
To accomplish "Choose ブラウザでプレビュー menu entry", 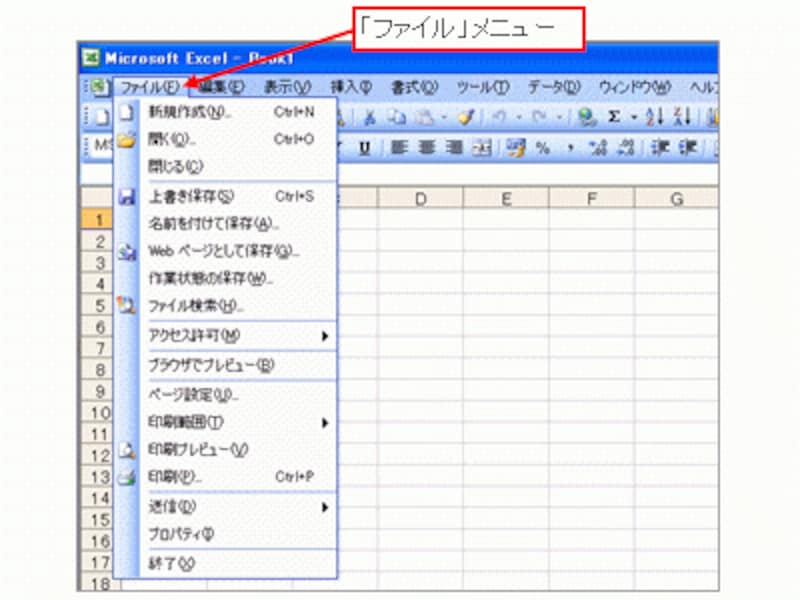I will point(226,365).
